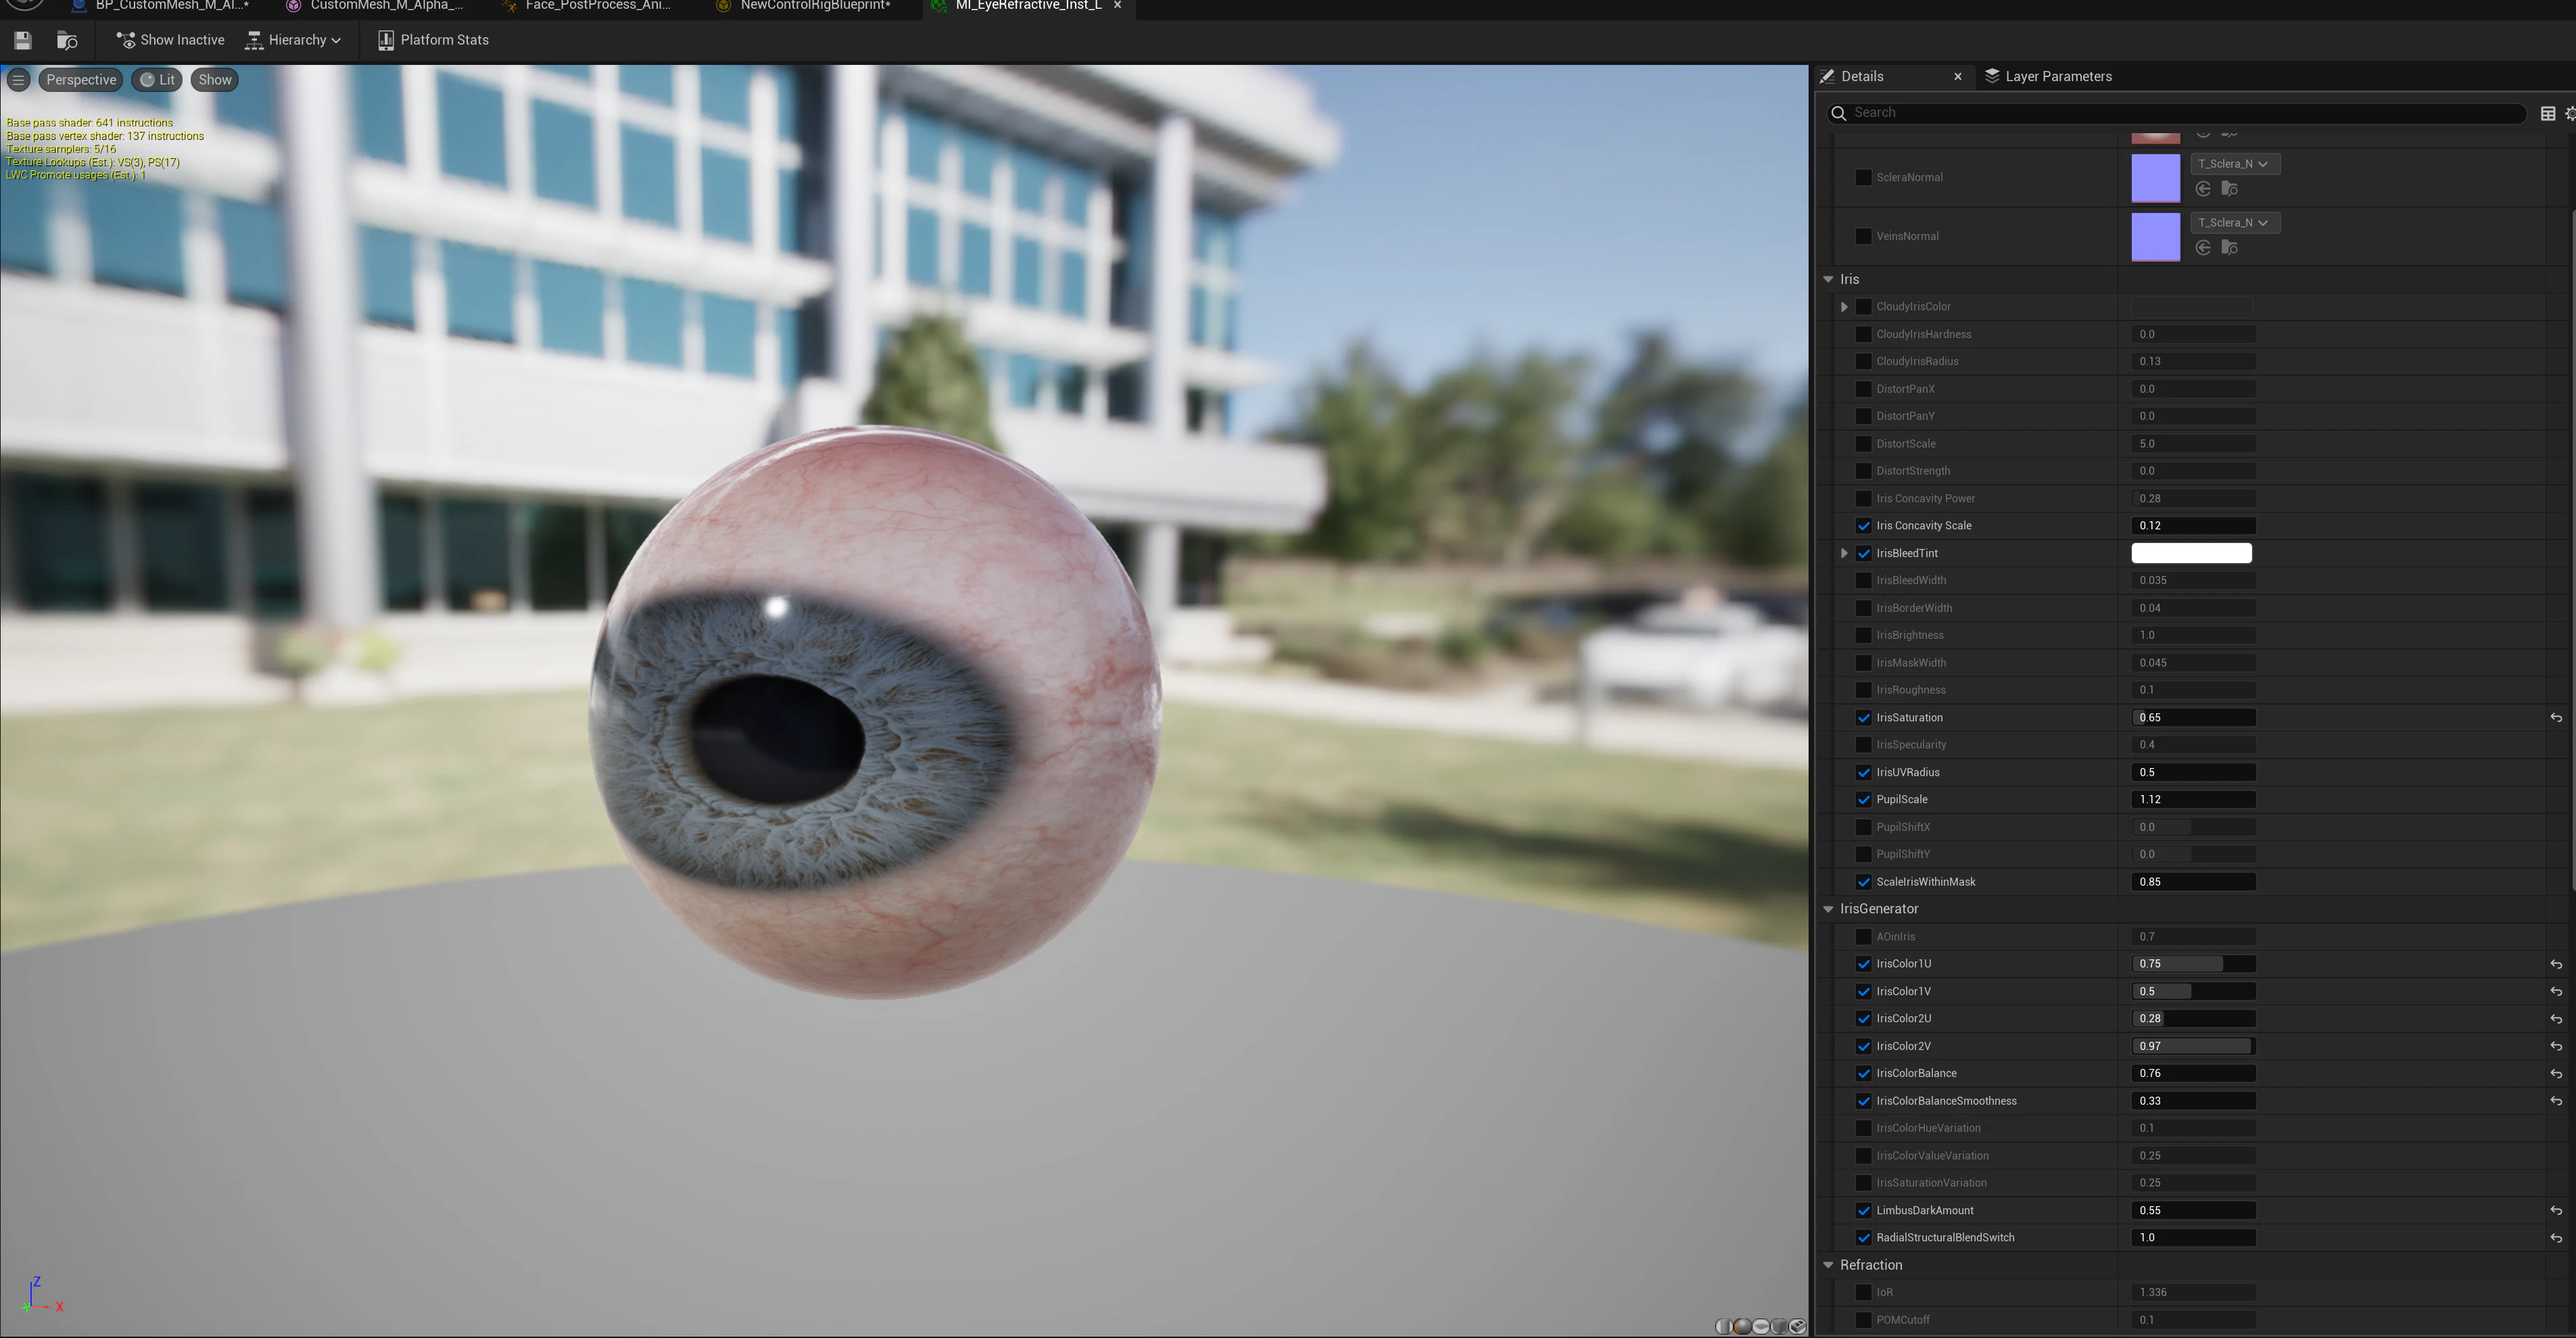Screen dimensions: 2576x1338
Task: Click the VeinsNormal texture thumbnail
Action: click(x=2155, y=237)
